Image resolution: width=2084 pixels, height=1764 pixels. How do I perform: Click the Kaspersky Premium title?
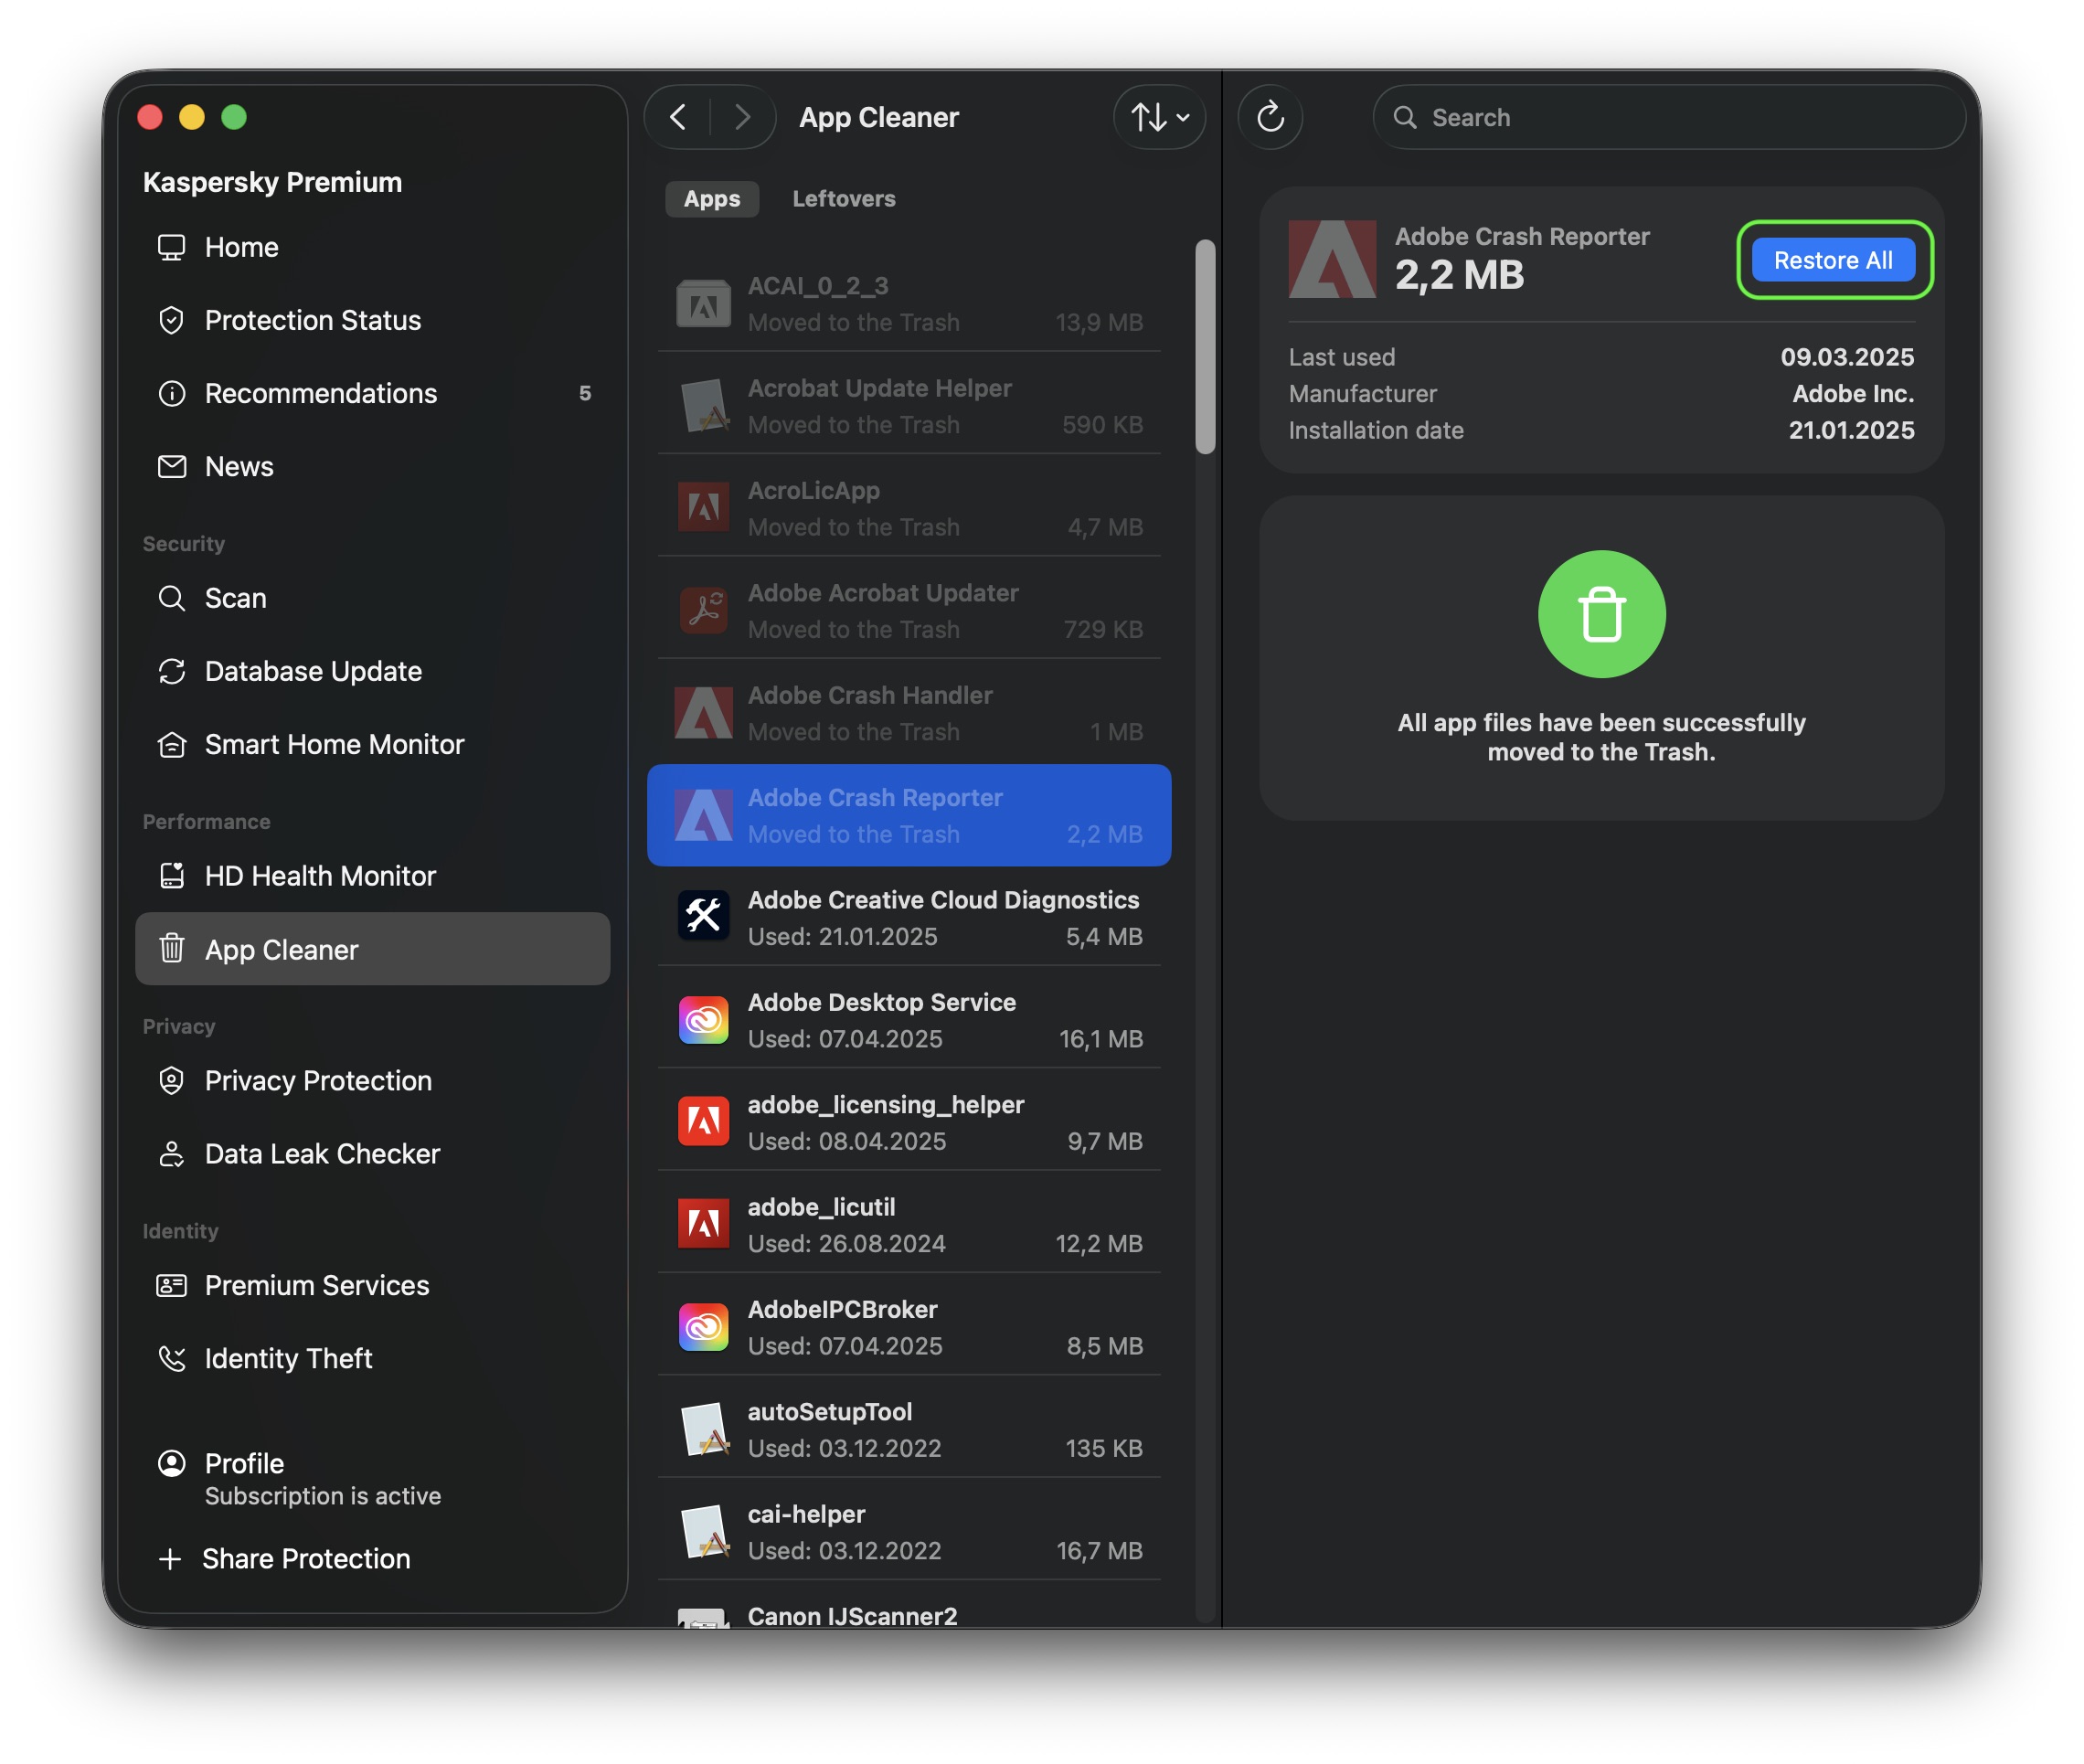272,182
